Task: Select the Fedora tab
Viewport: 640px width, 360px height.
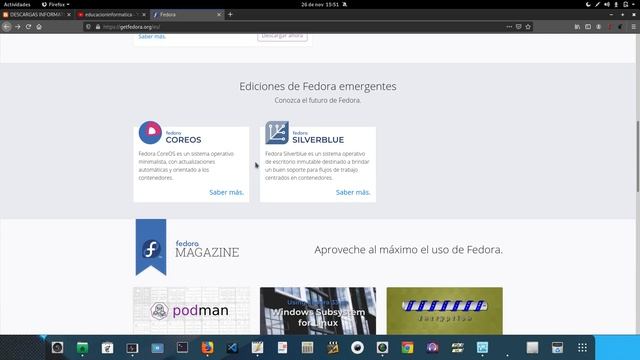Action: [x=187, y=14]
